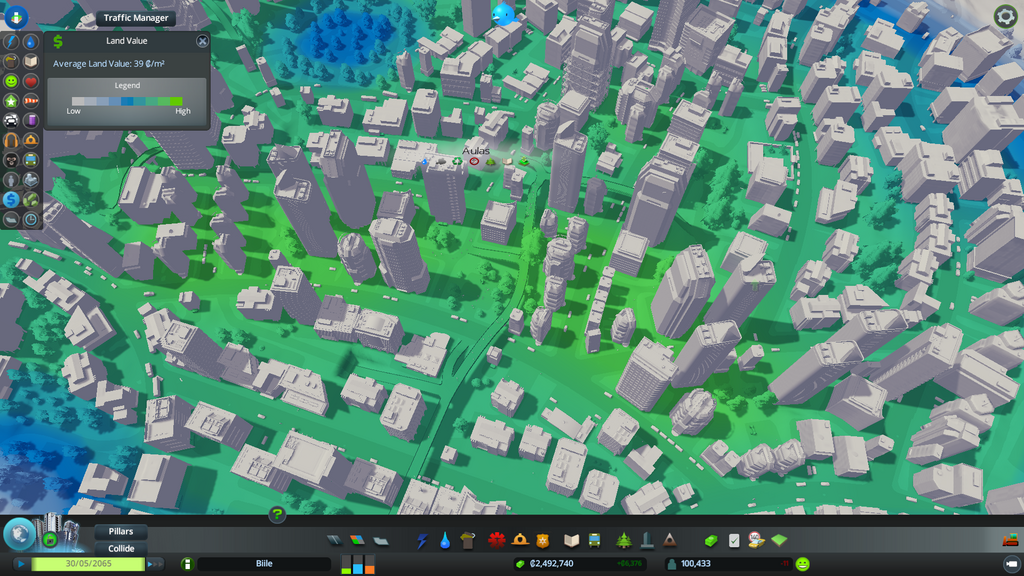Show the Natural Resources info view
The image size is (1024, 576).
click(31, 199)
